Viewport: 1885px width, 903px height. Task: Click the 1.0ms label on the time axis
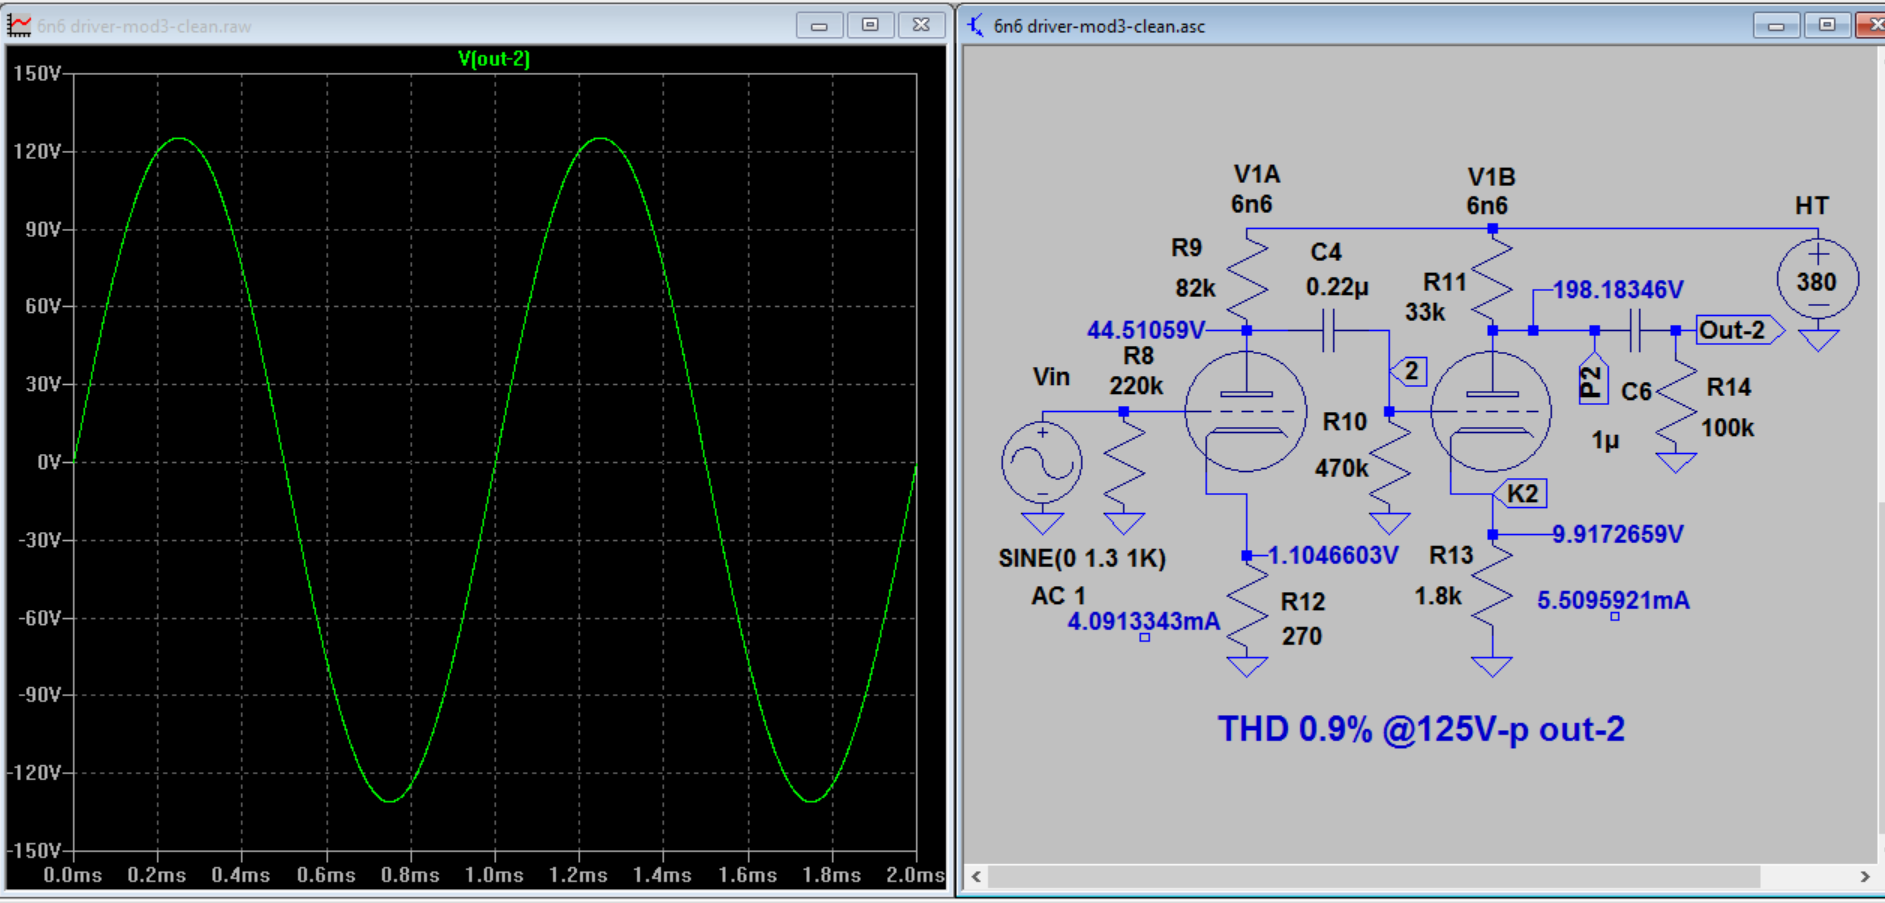pos(494,875)
